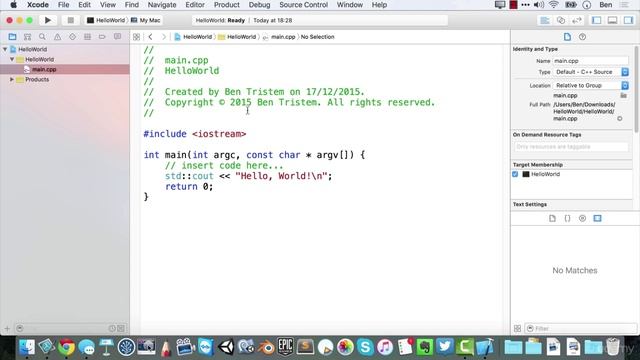Click the inspector vertical scrollbar
640x360 pixels.
click(x=636, y=89)
